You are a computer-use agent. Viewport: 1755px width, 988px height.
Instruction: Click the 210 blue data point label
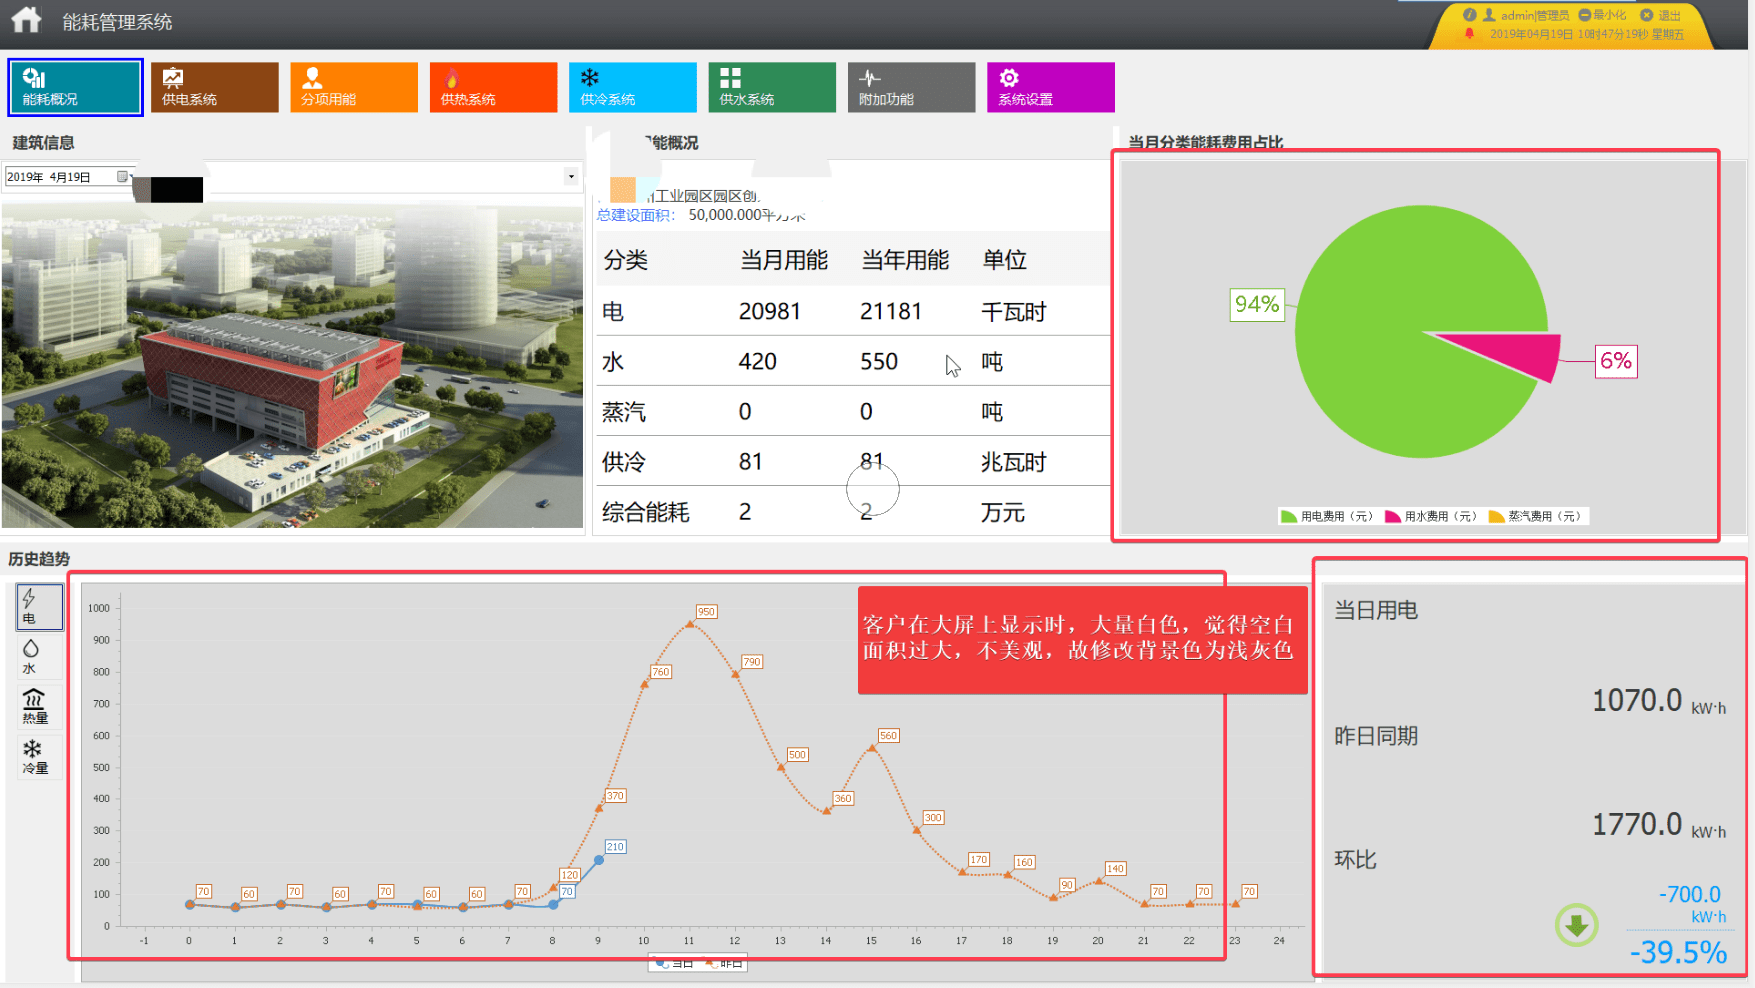point(615,847)
